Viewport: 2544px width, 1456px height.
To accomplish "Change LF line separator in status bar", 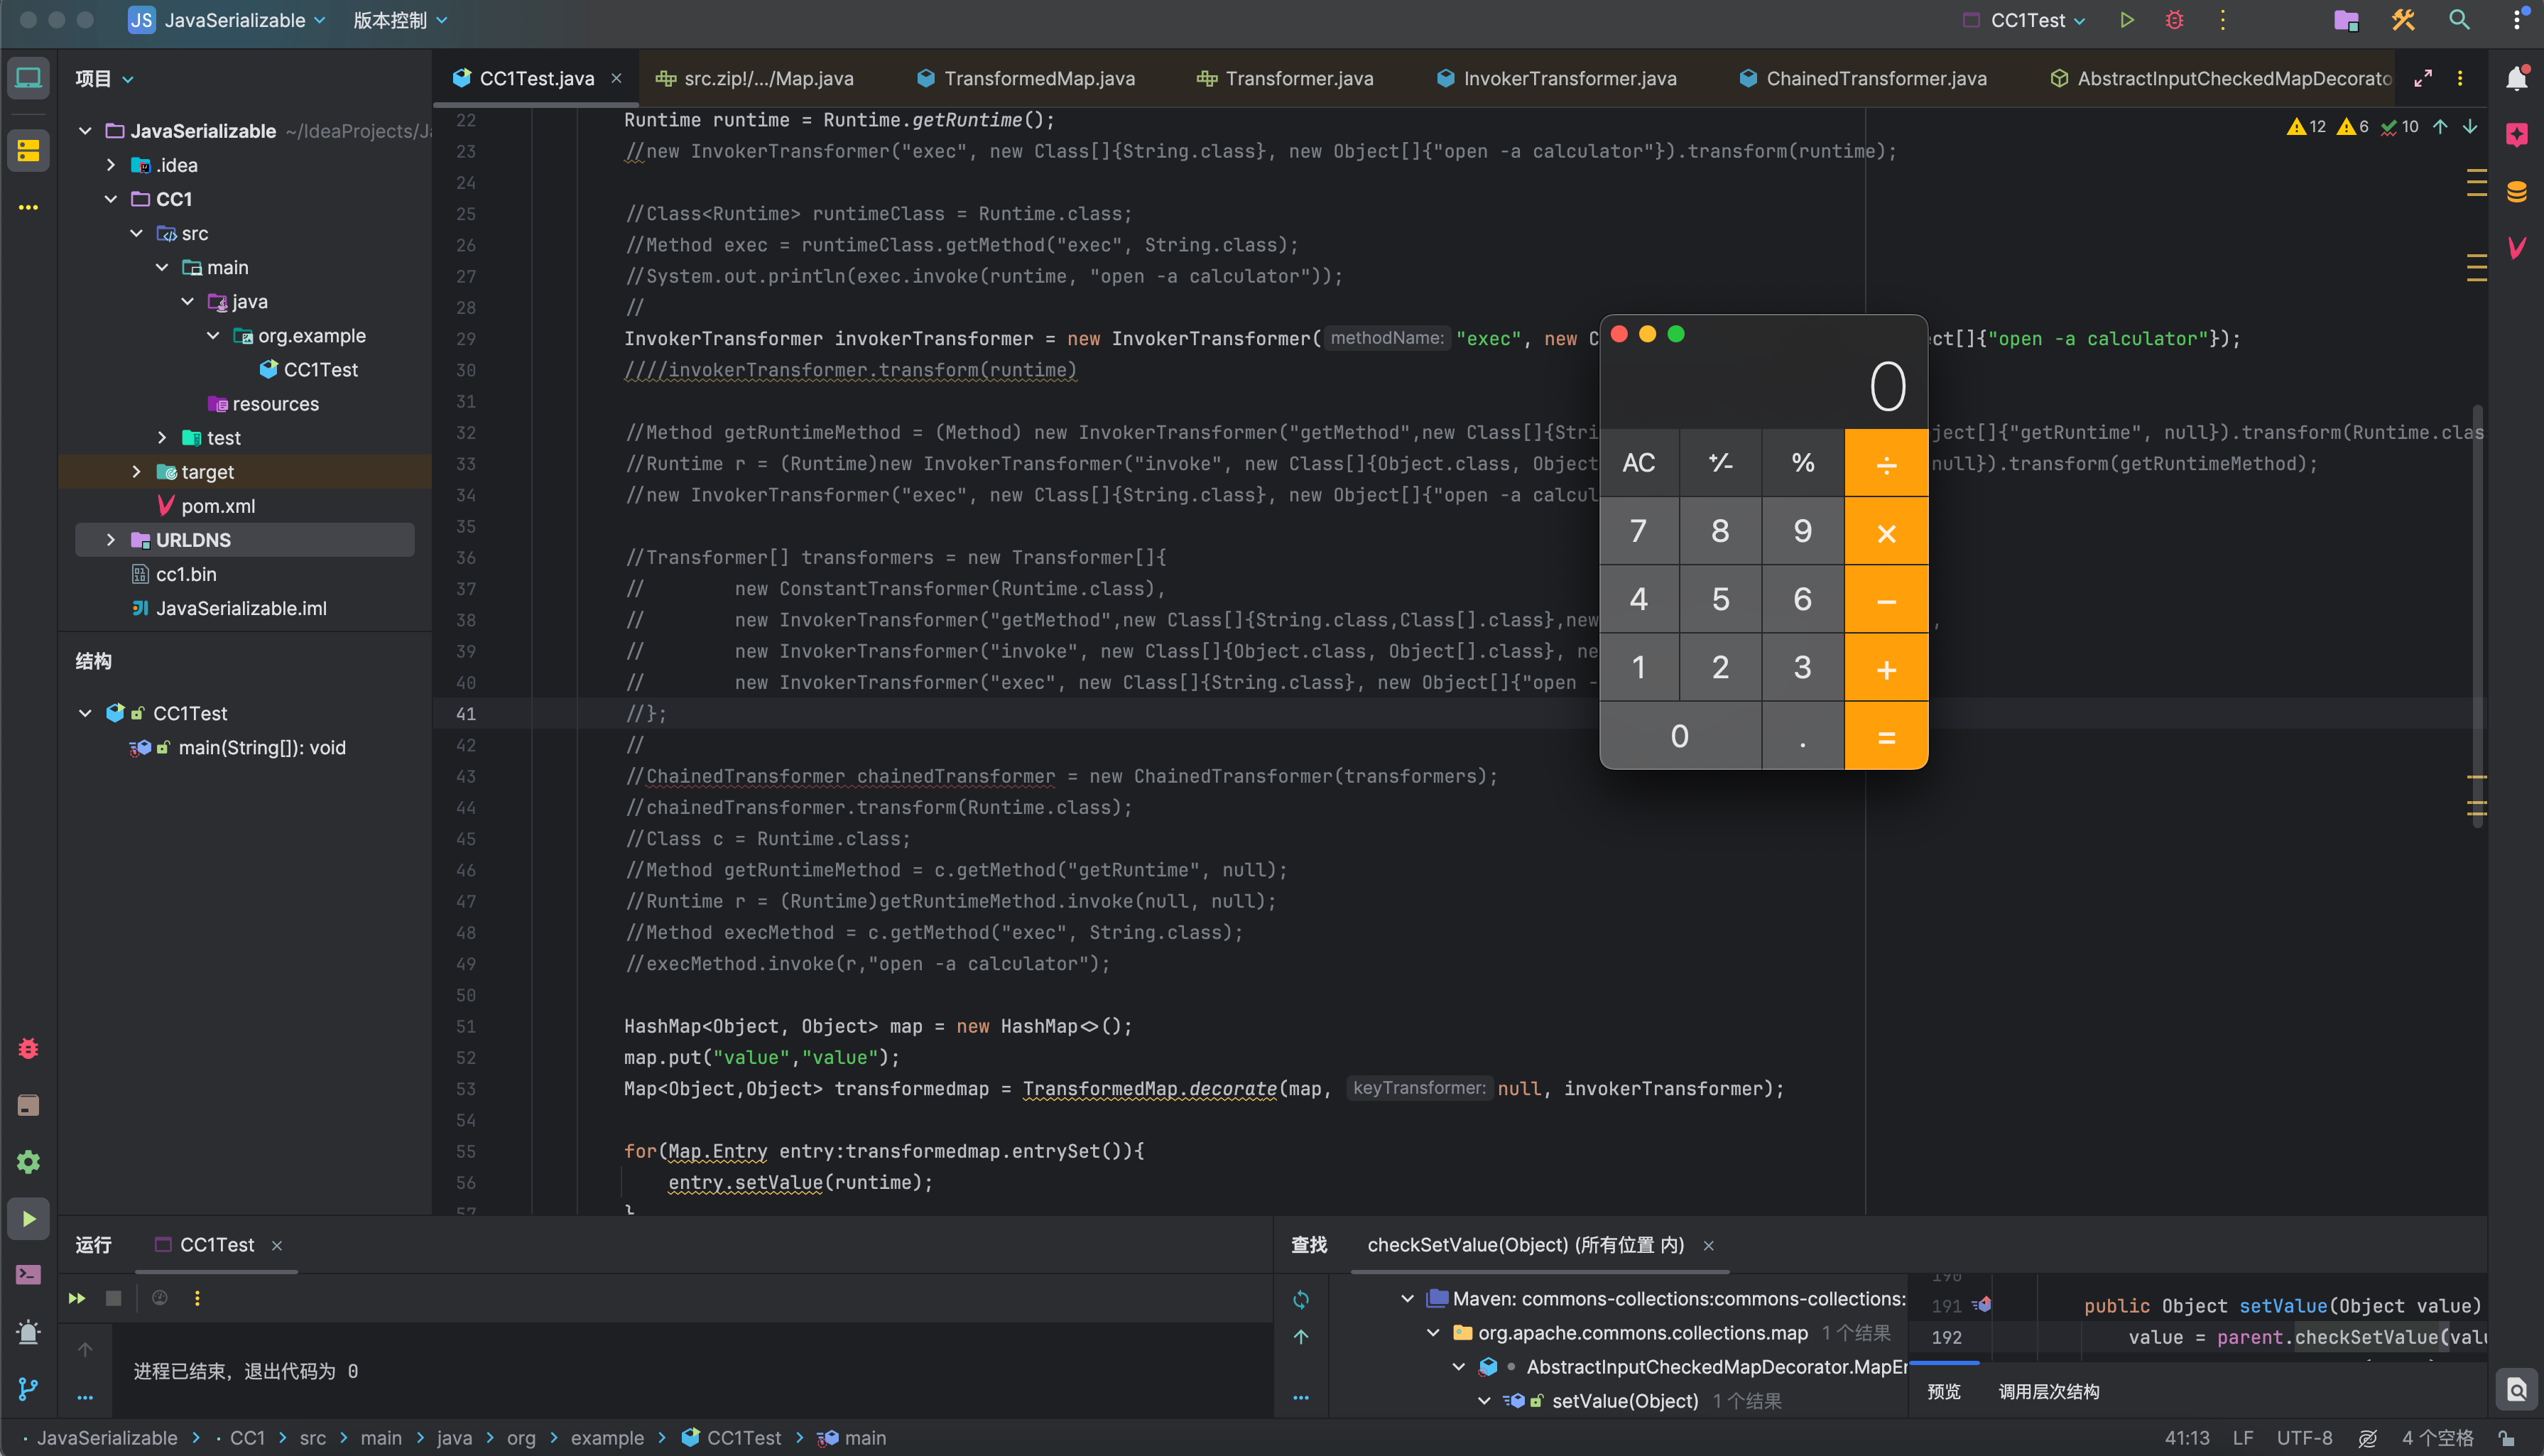I will pyautogui.click(x=2243, y=1438).
